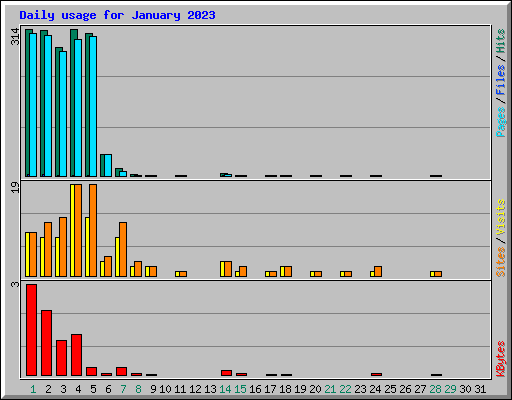Select the orange Sites bar for day 7
The height and width of the screenshot is (400, 512).
pyautogui.click(x=123, y=249)
